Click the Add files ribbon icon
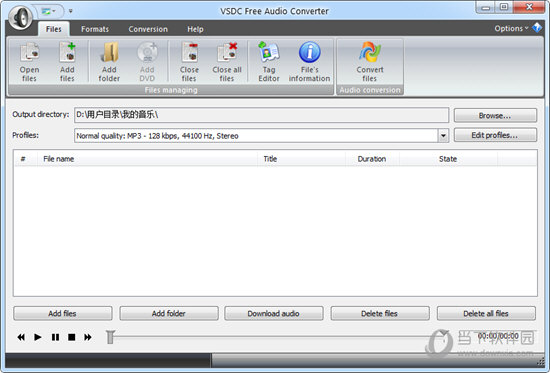 click(x=67, y=62)
